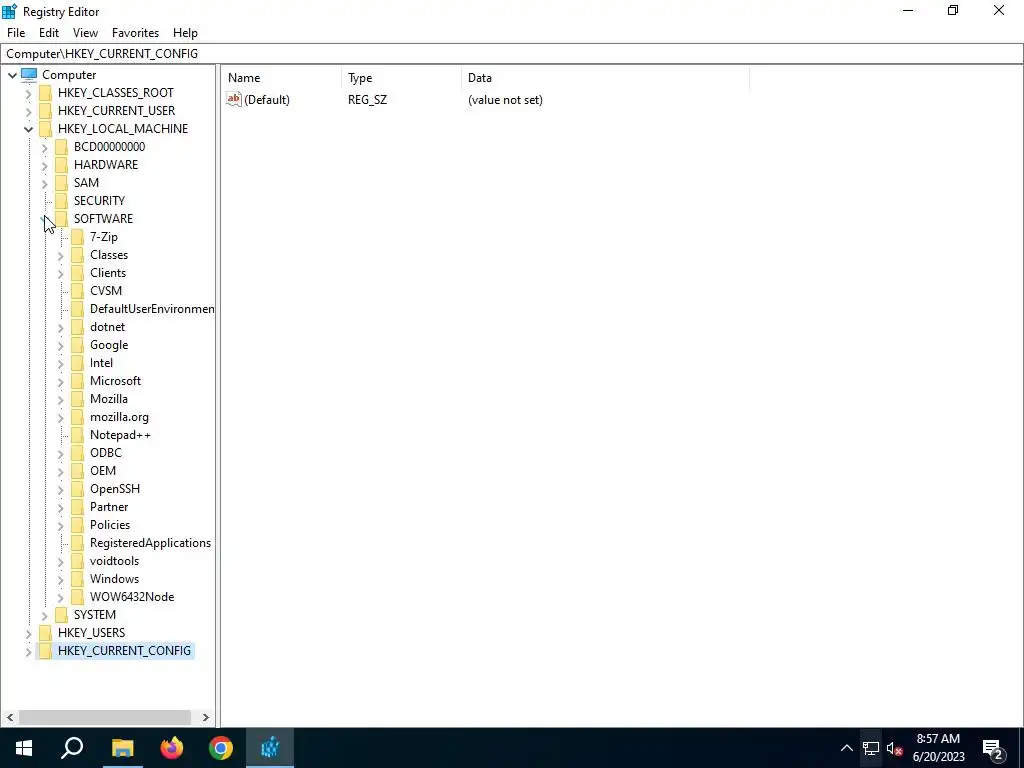Click the registry address bar
The image size is (1024, 768).
(x=512, y=54)
